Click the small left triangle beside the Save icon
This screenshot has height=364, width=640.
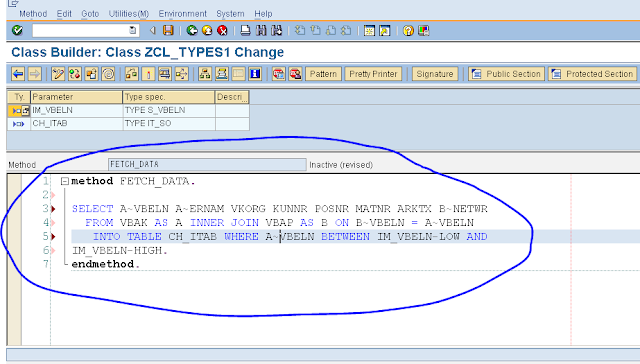coord(153,30)
